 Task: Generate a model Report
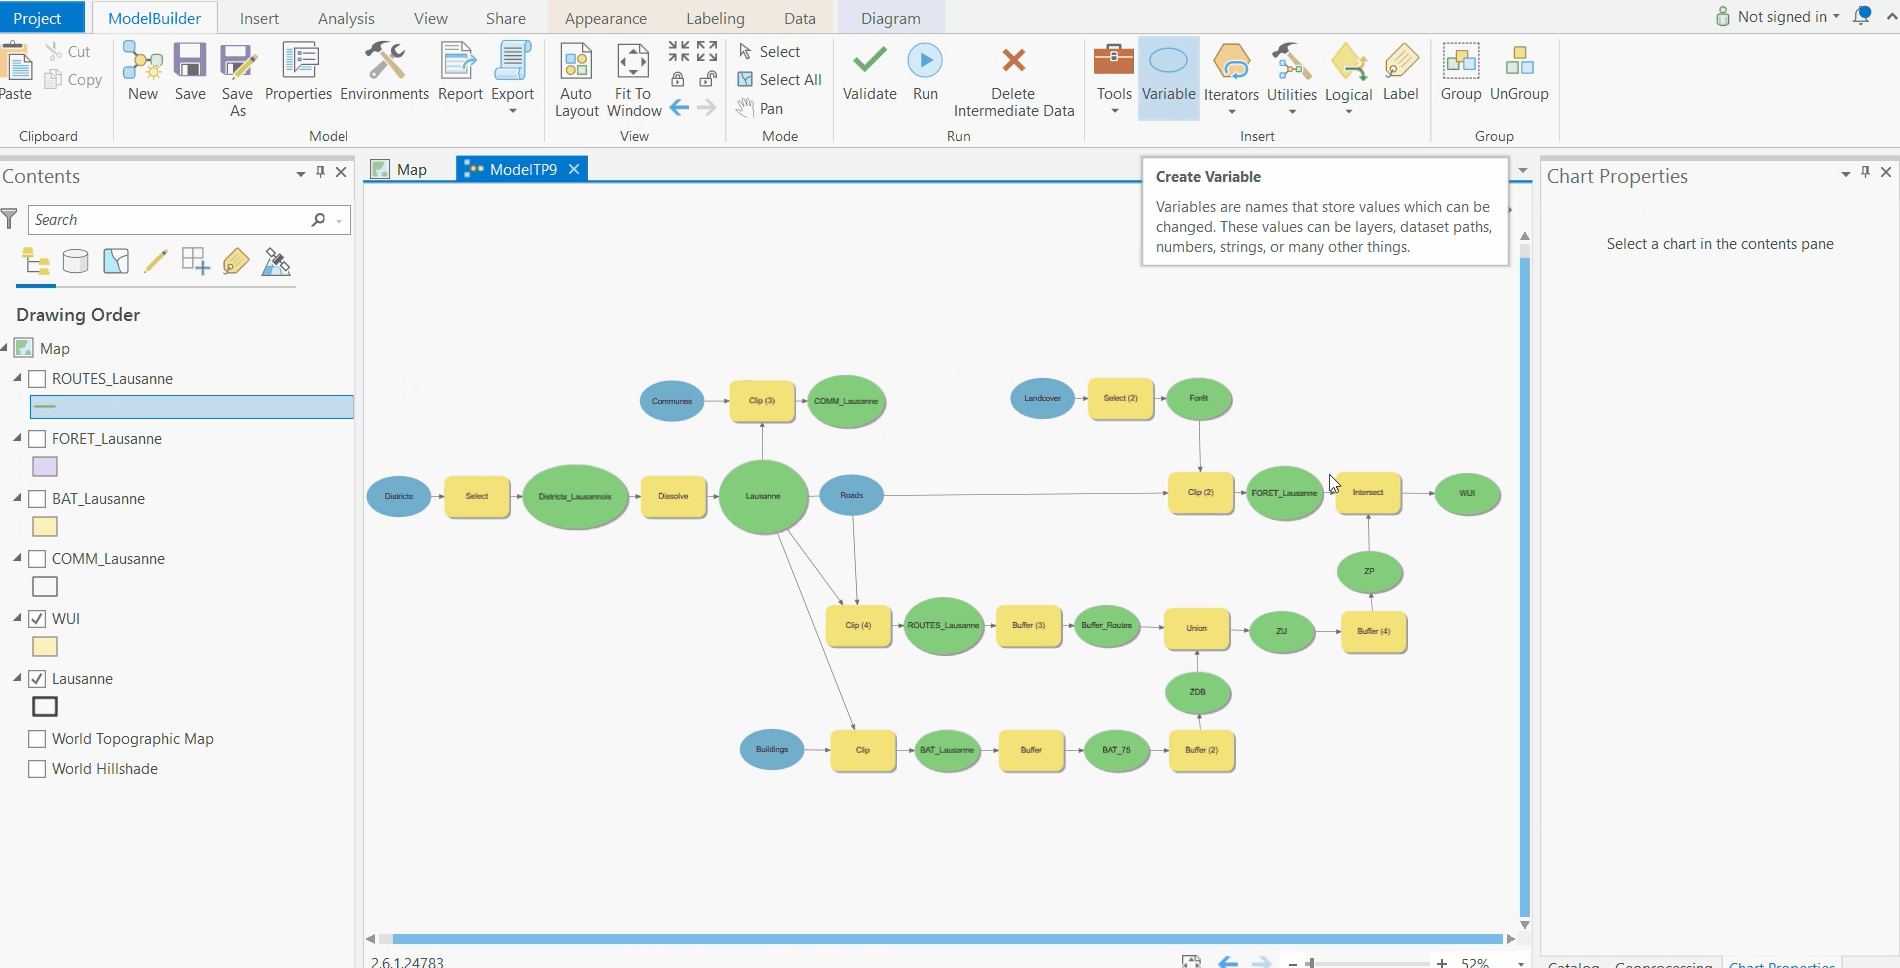pos(460,73)
